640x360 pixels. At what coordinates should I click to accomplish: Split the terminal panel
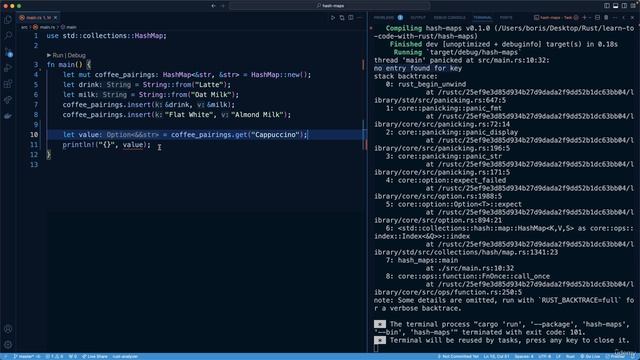[597, 18]
